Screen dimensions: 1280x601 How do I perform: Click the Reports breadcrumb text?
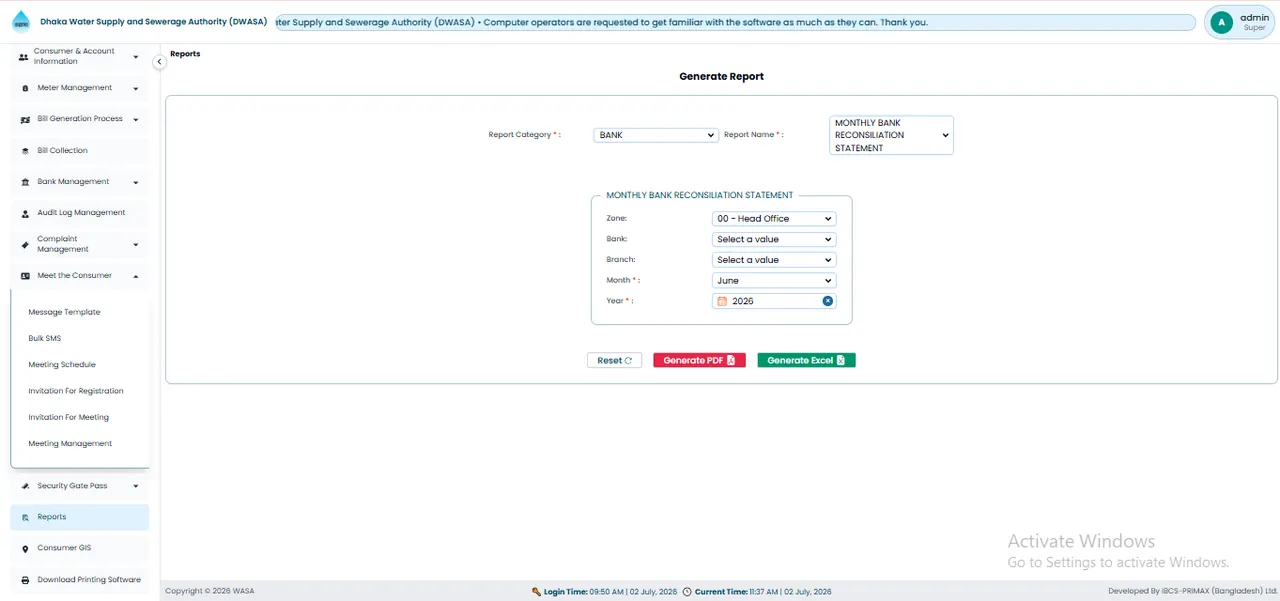click(x=185, y=54)
